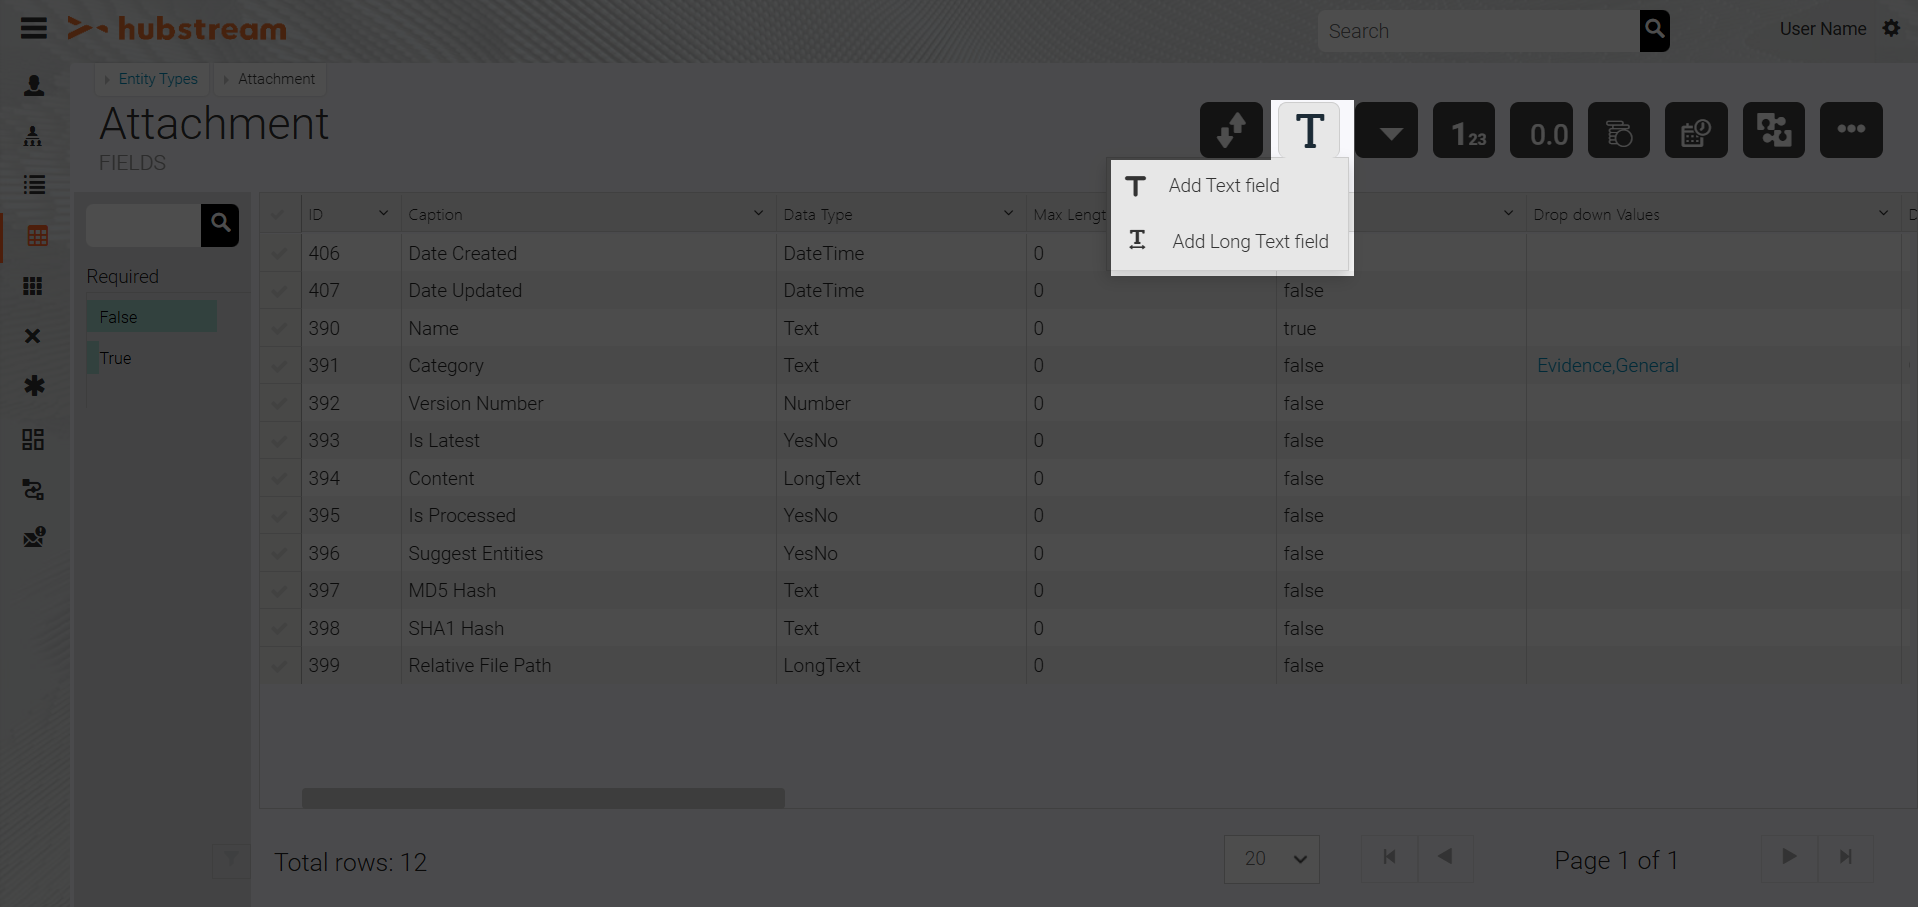The width and height of the screenshot is (1918, 908).
Task: Toggle the checkbox for Category row
Action: tap(280, 366)
